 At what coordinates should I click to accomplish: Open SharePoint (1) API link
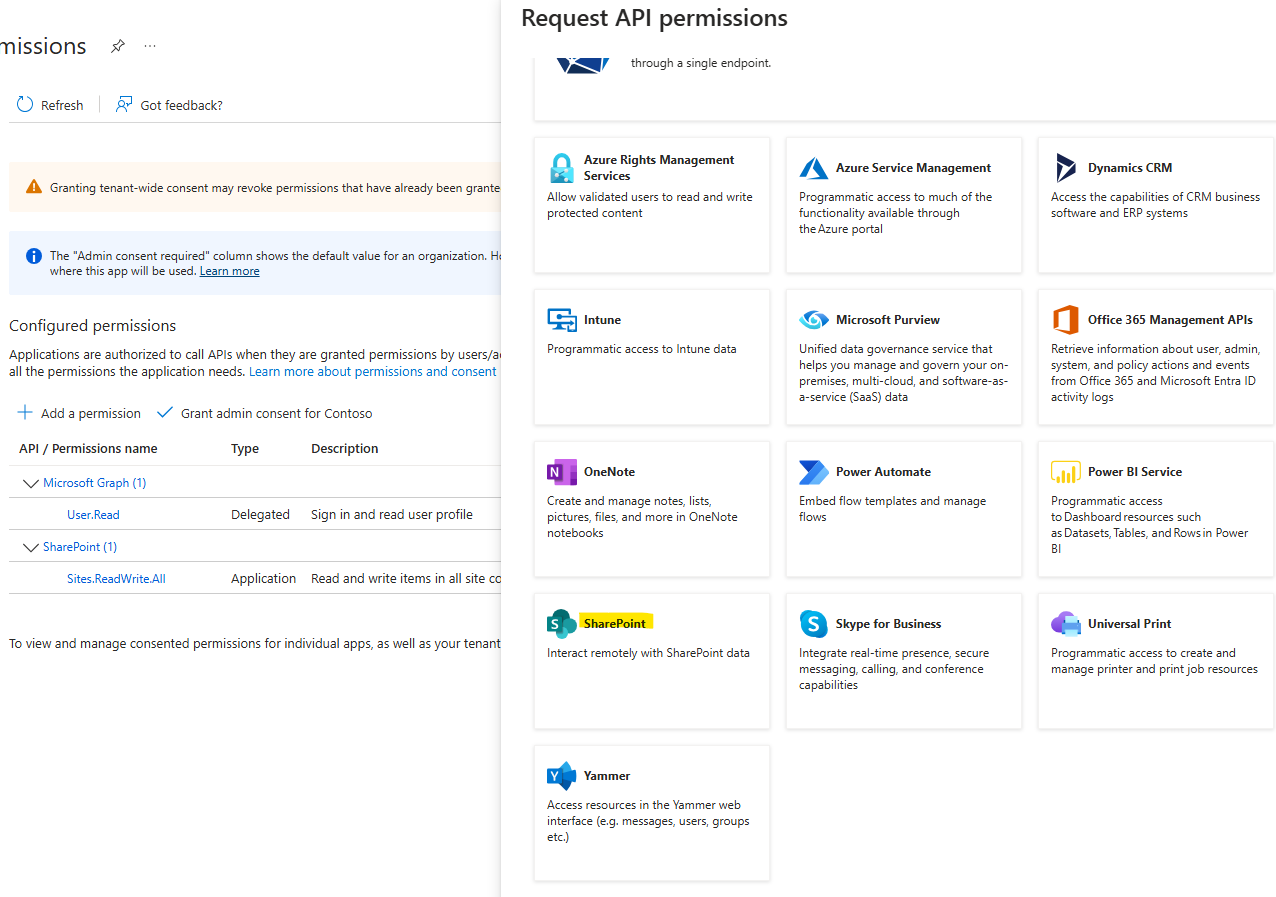pyautogui.click(x=80, y=547)
